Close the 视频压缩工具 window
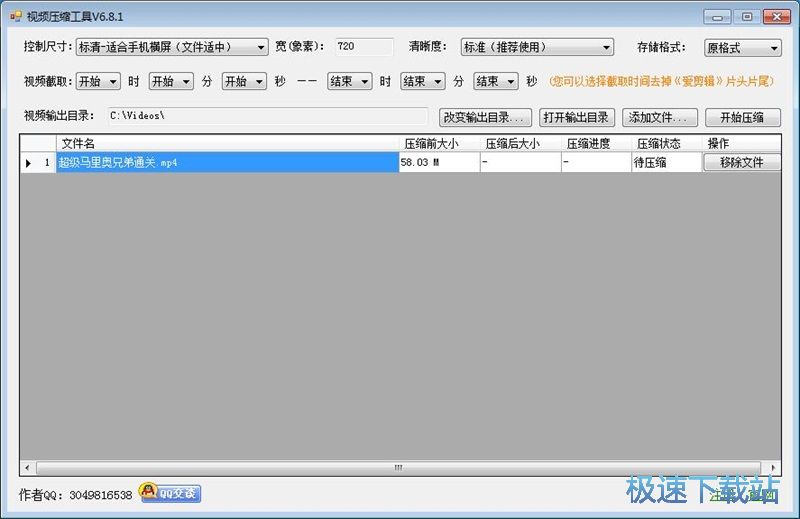Screen dimensions: 800x519 pyautogui.click(x=777, y=17)
